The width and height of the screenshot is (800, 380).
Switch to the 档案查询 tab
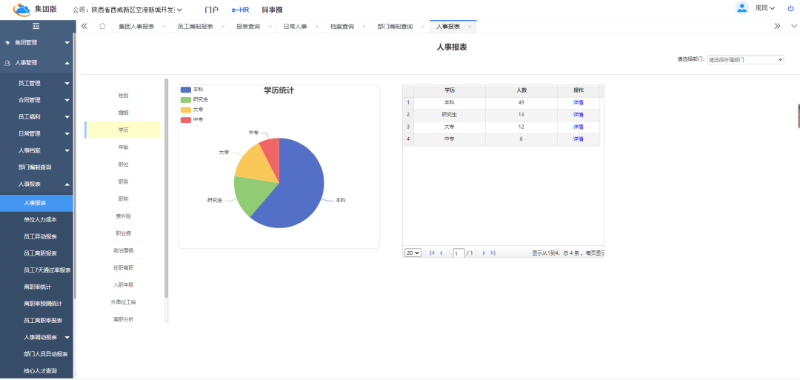(x=343, y=27)
